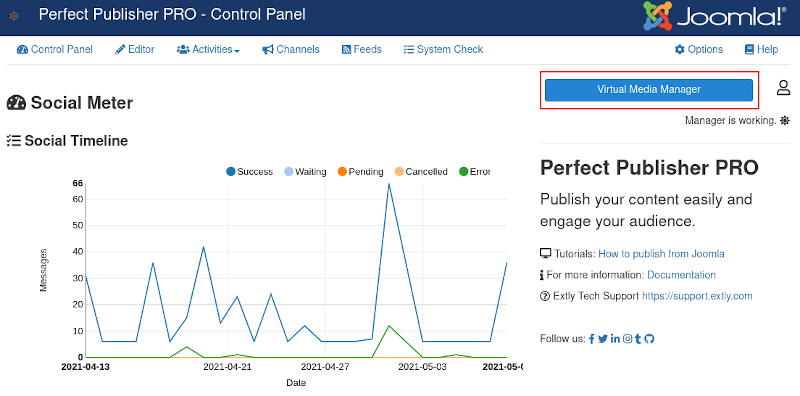
Task: Open the GitHub follow icon
Action: point(649,339)
